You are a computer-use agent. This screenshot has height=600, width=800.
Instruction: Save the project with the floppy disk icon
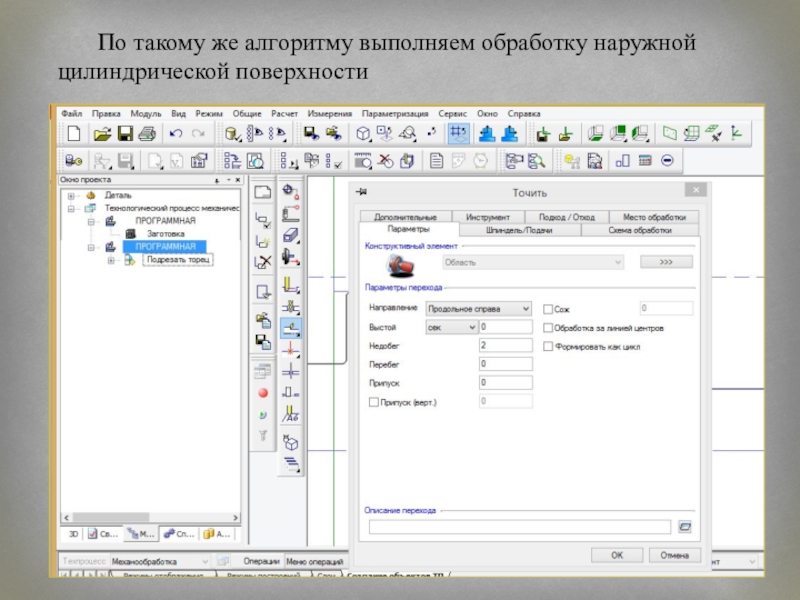point(125,133)
